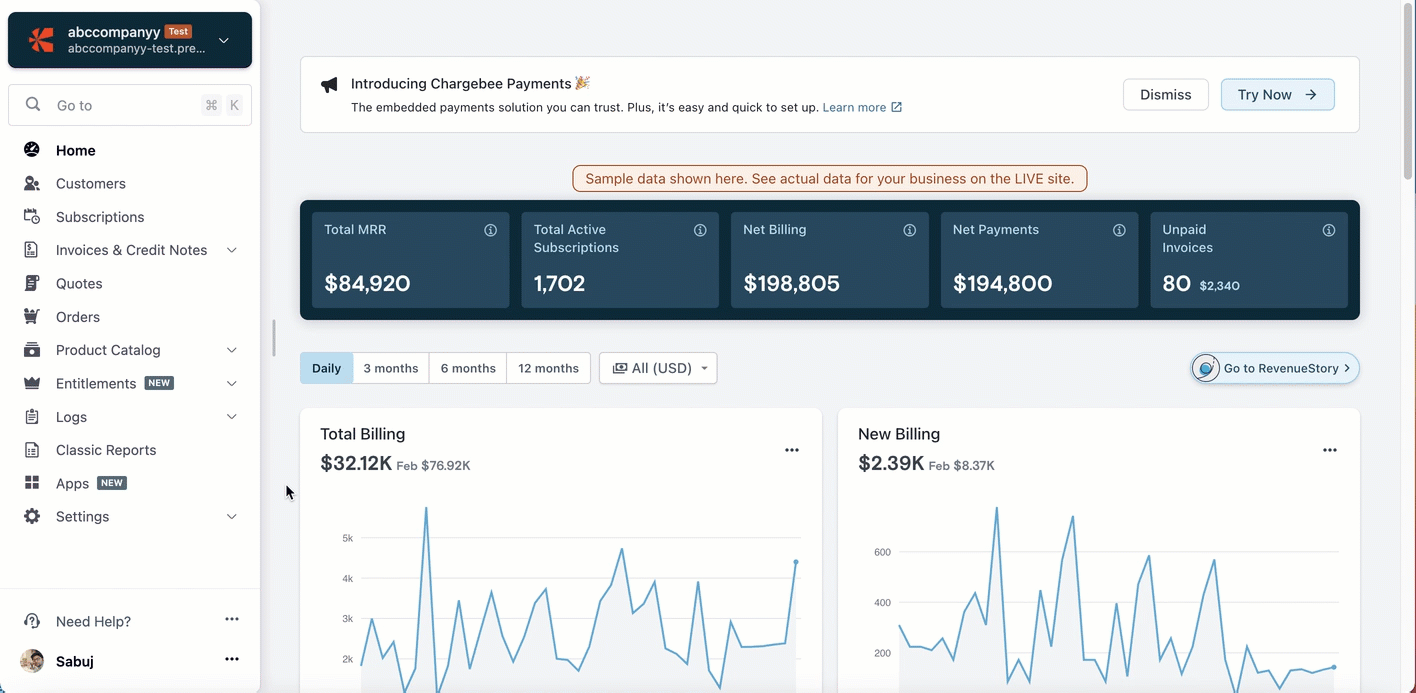Image resolution: width=1416 pixels, height=693 pixels.
Task: Open Quotes via its sidebar icon
Action: (x=32, y=284)
